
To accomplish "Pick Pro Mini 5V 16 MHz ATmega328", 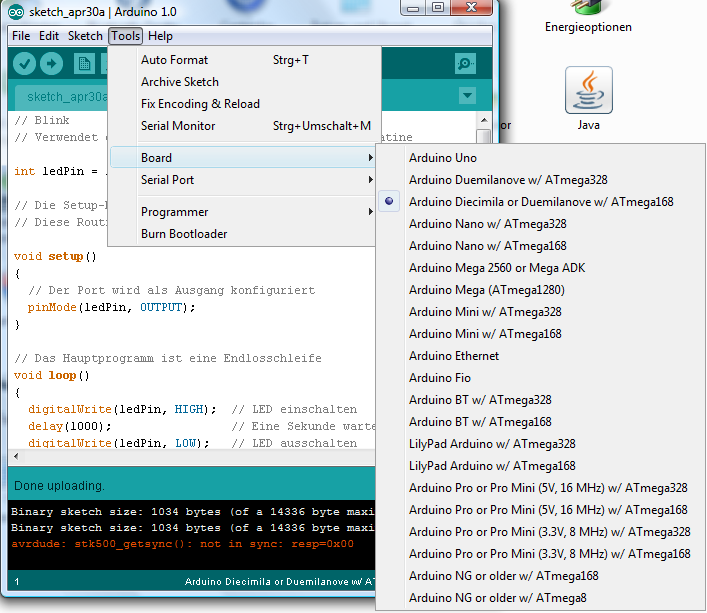I will pyautogui.click(x=541, y=488).
